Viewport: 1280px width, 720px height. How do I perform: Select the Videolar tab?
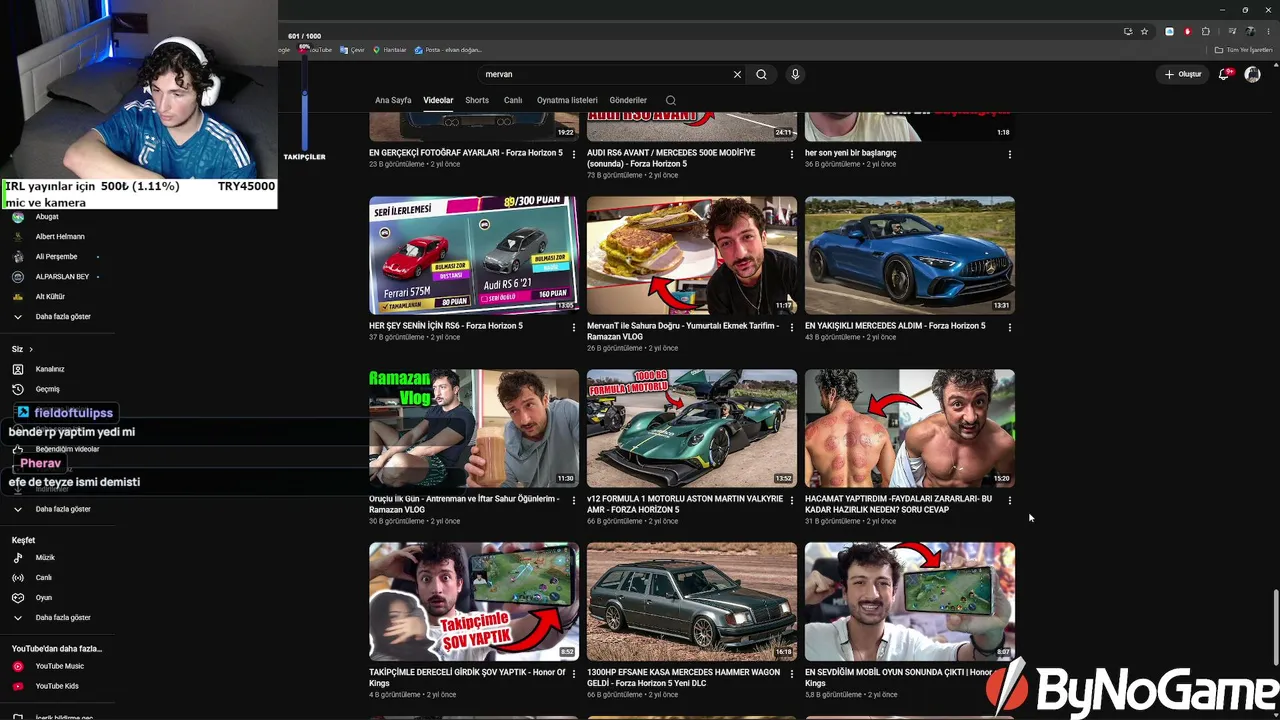click(x=438, y=100)
